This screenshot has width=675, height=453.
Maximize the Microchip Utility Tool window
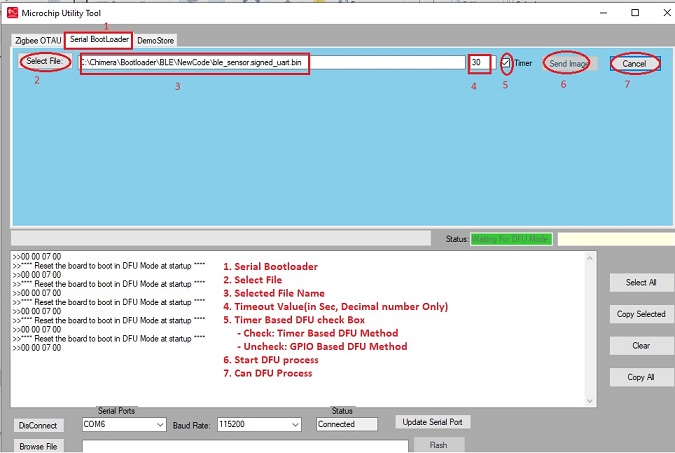pos(634,13)
